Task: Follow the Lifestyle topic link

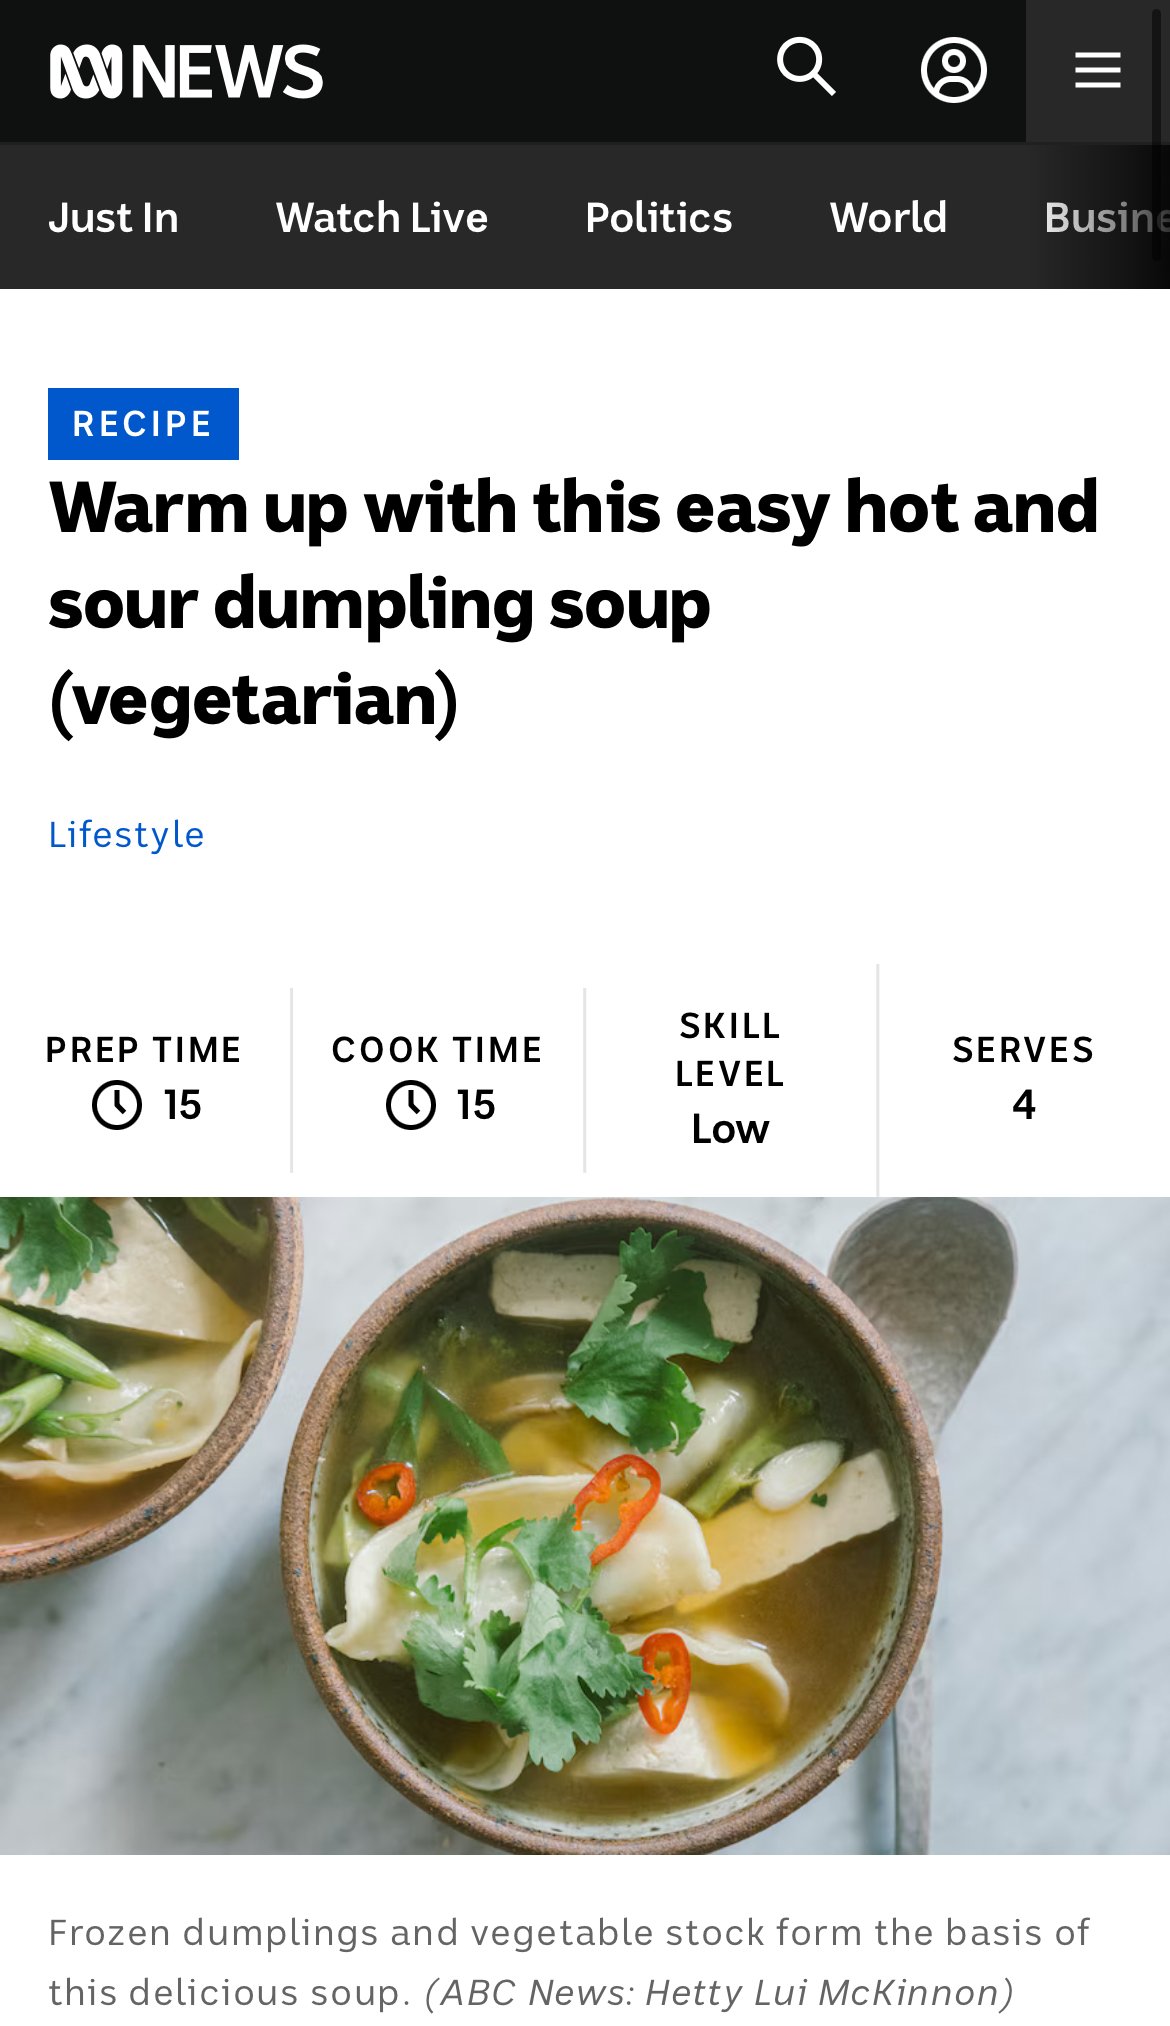Action: tap(126, 834)
